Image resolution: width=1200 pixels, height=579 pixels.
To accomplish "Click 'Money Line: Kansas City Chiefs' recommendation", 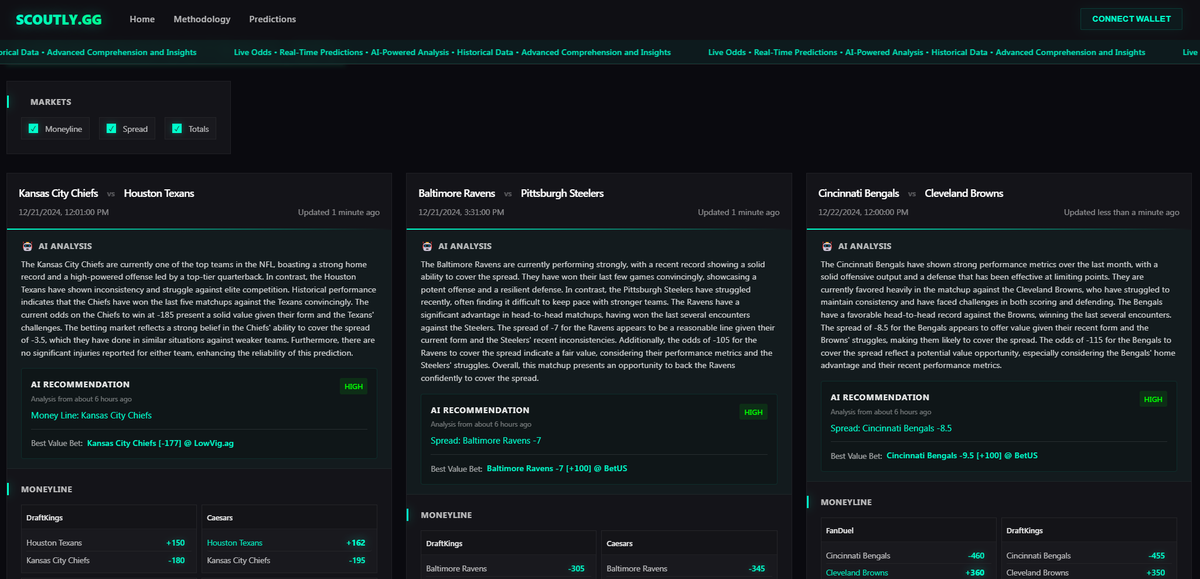I will pyautogui.click(x=91, y=415).
